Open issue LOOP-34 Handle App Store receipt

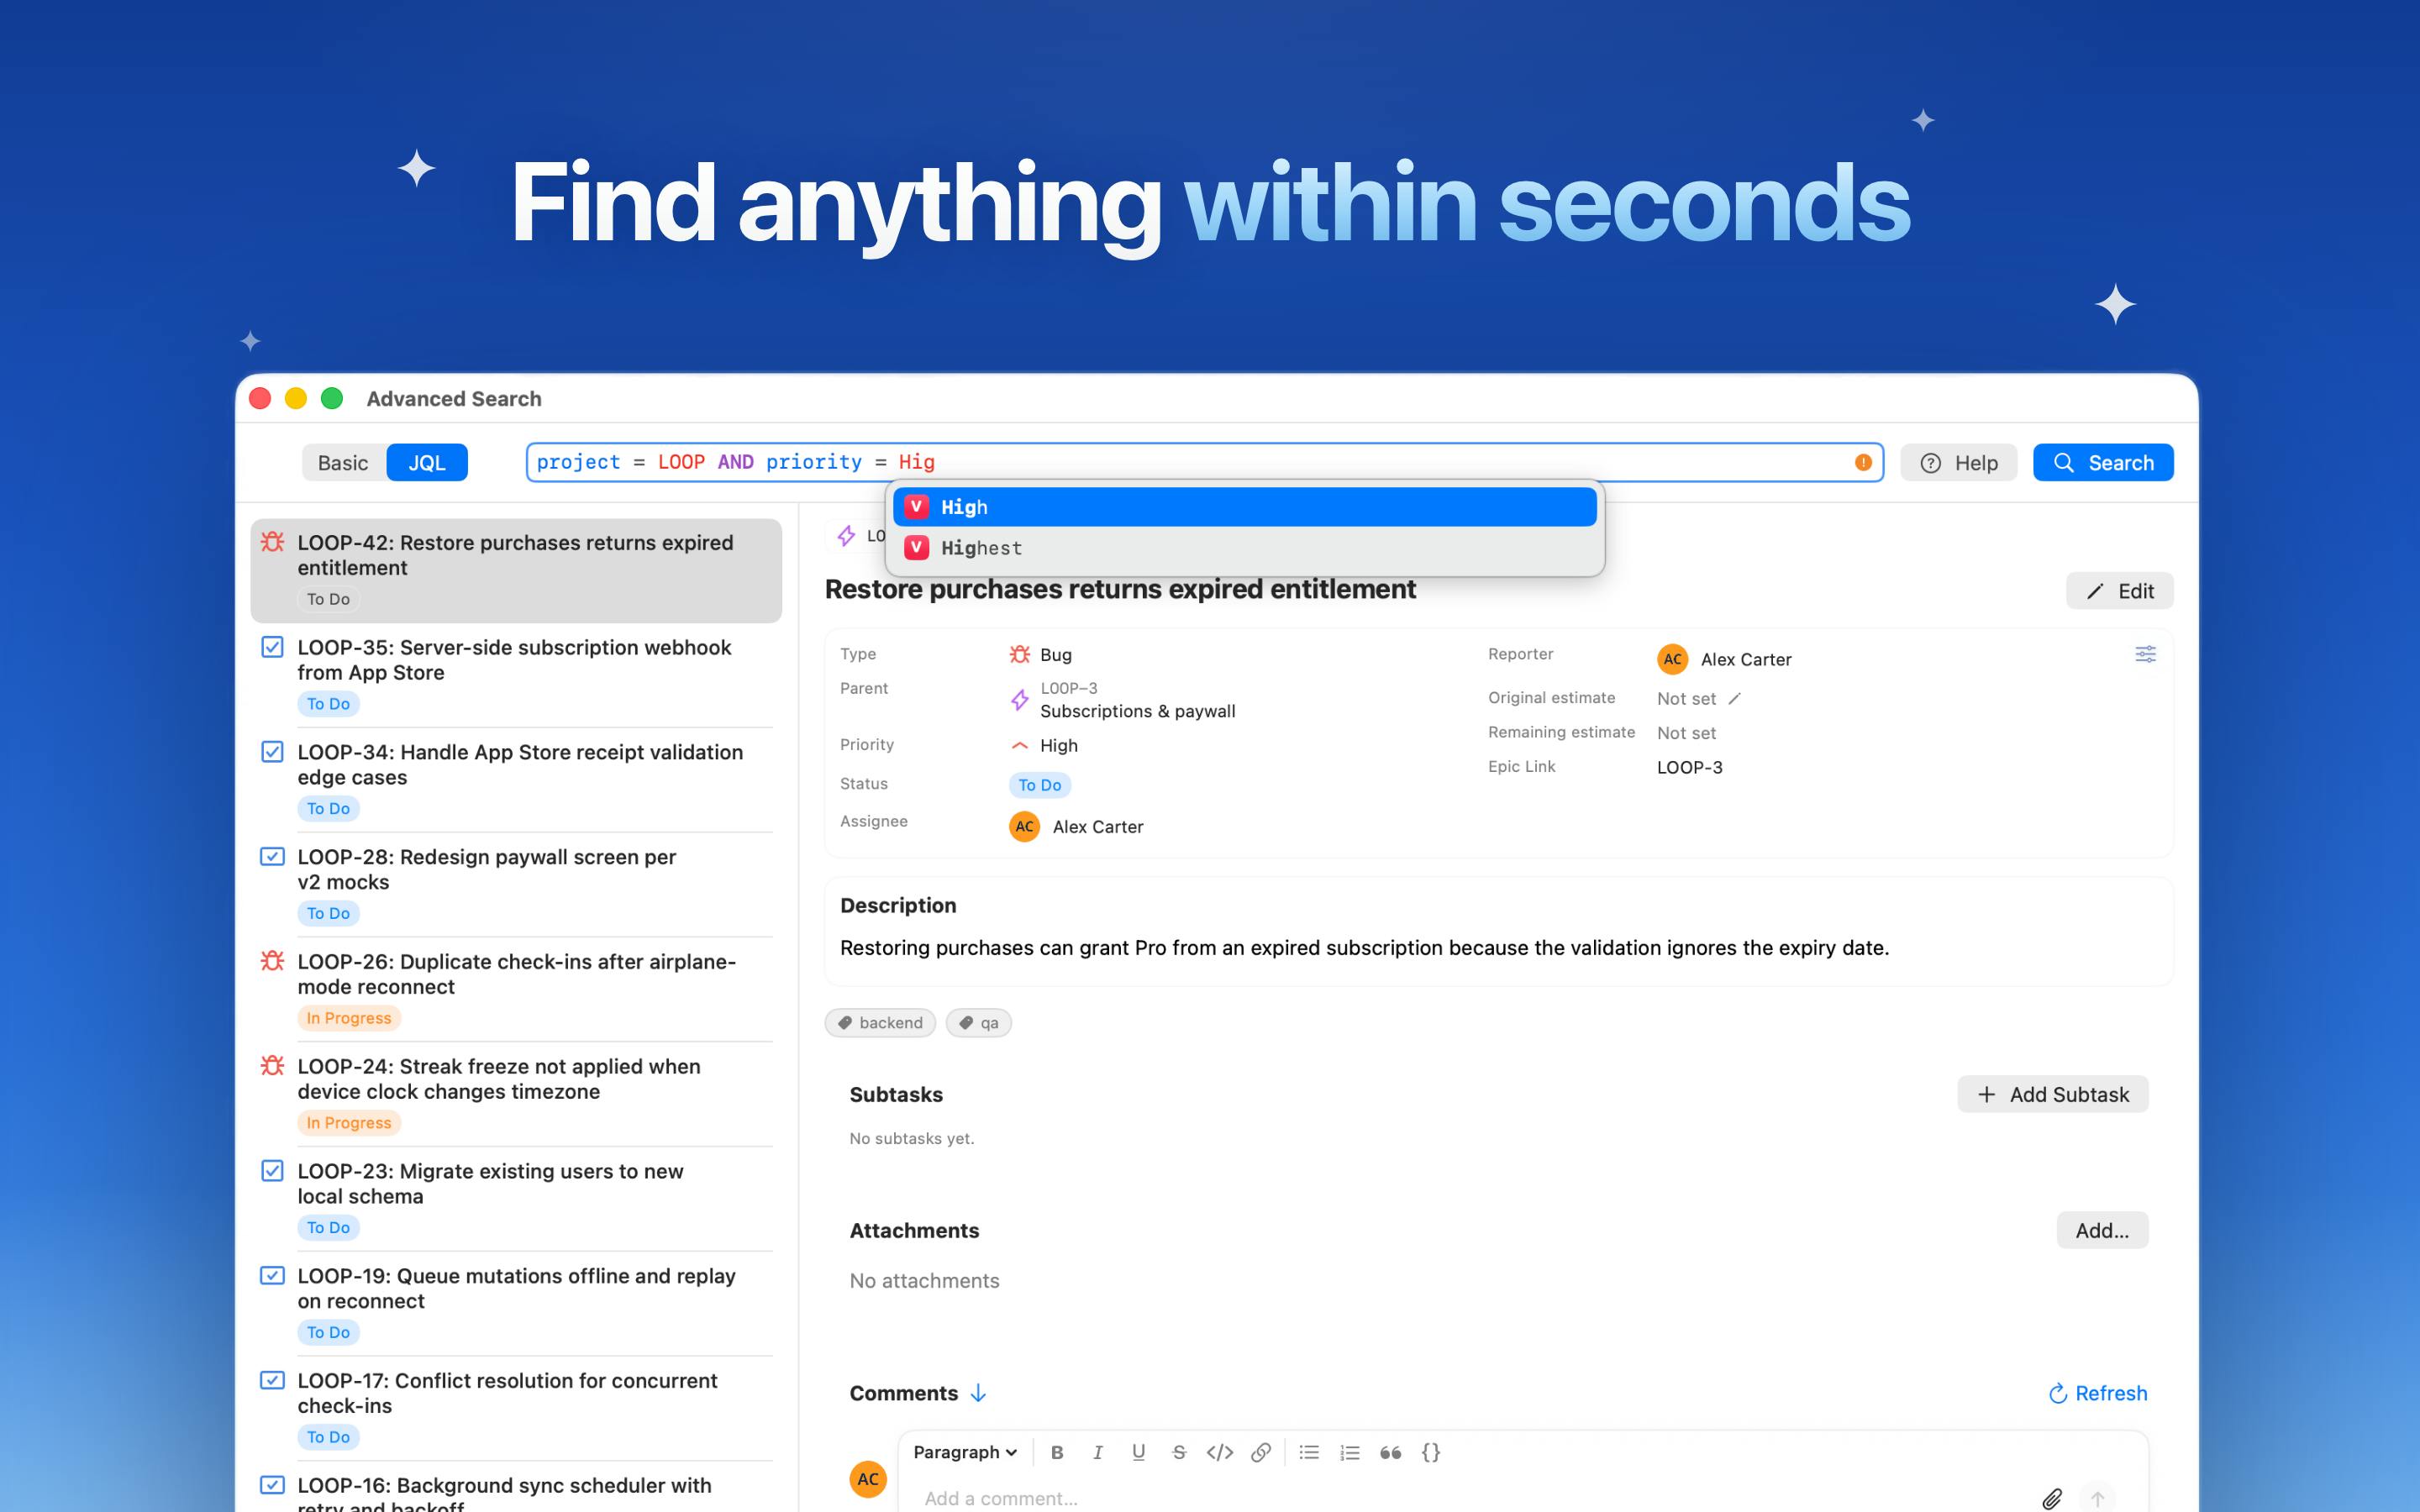(516, 780)
